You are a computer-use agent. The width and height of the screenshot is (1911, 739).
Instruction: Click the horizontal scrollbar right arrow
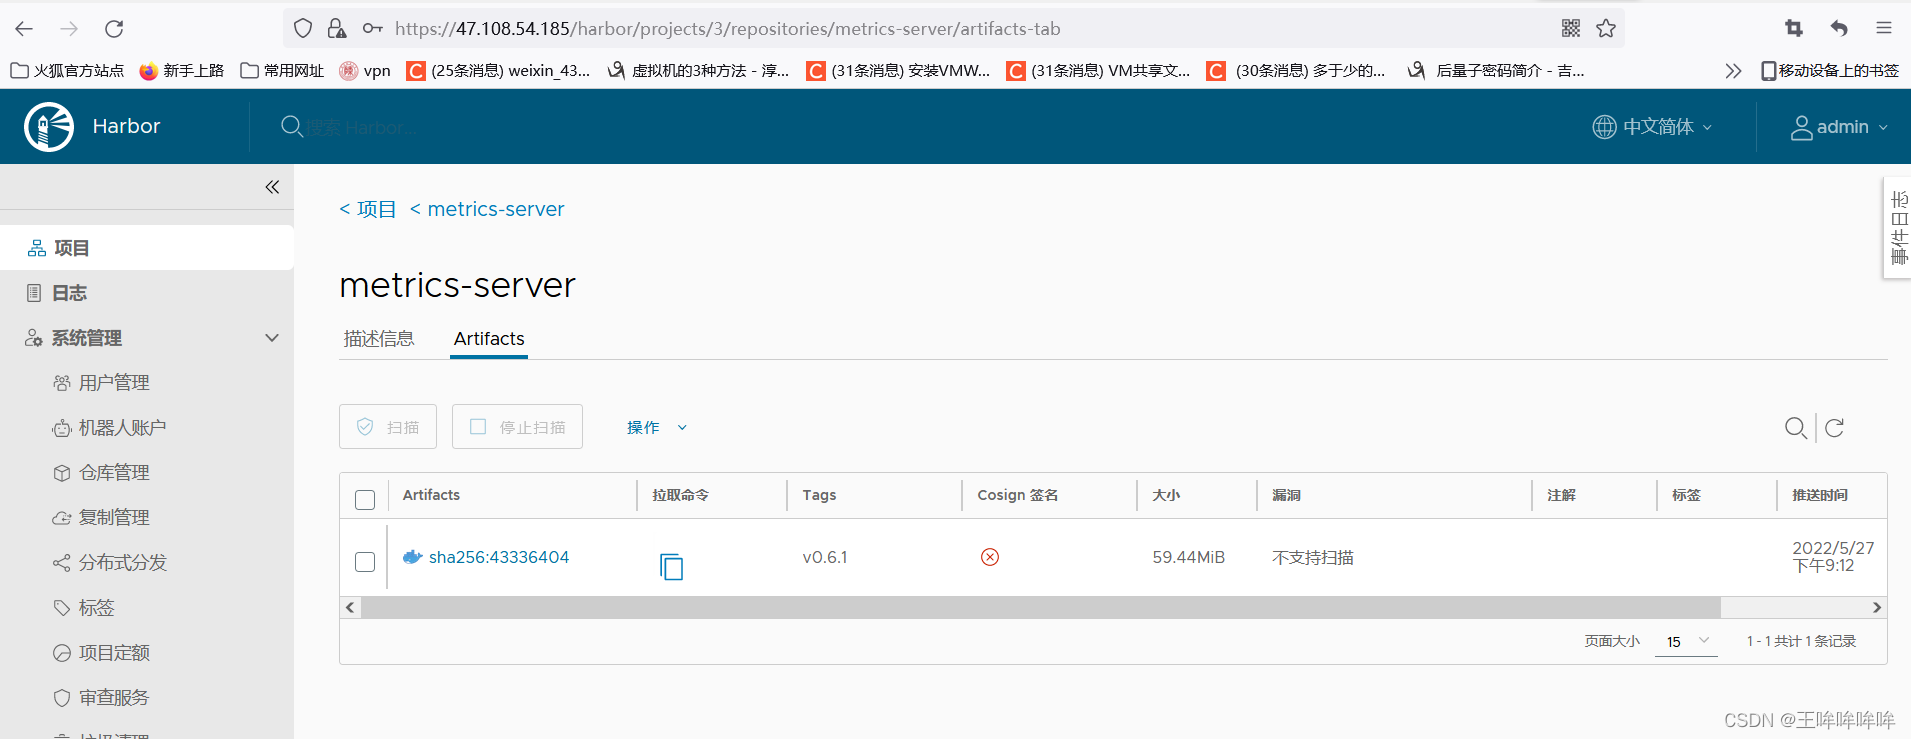click(1877, 607)
